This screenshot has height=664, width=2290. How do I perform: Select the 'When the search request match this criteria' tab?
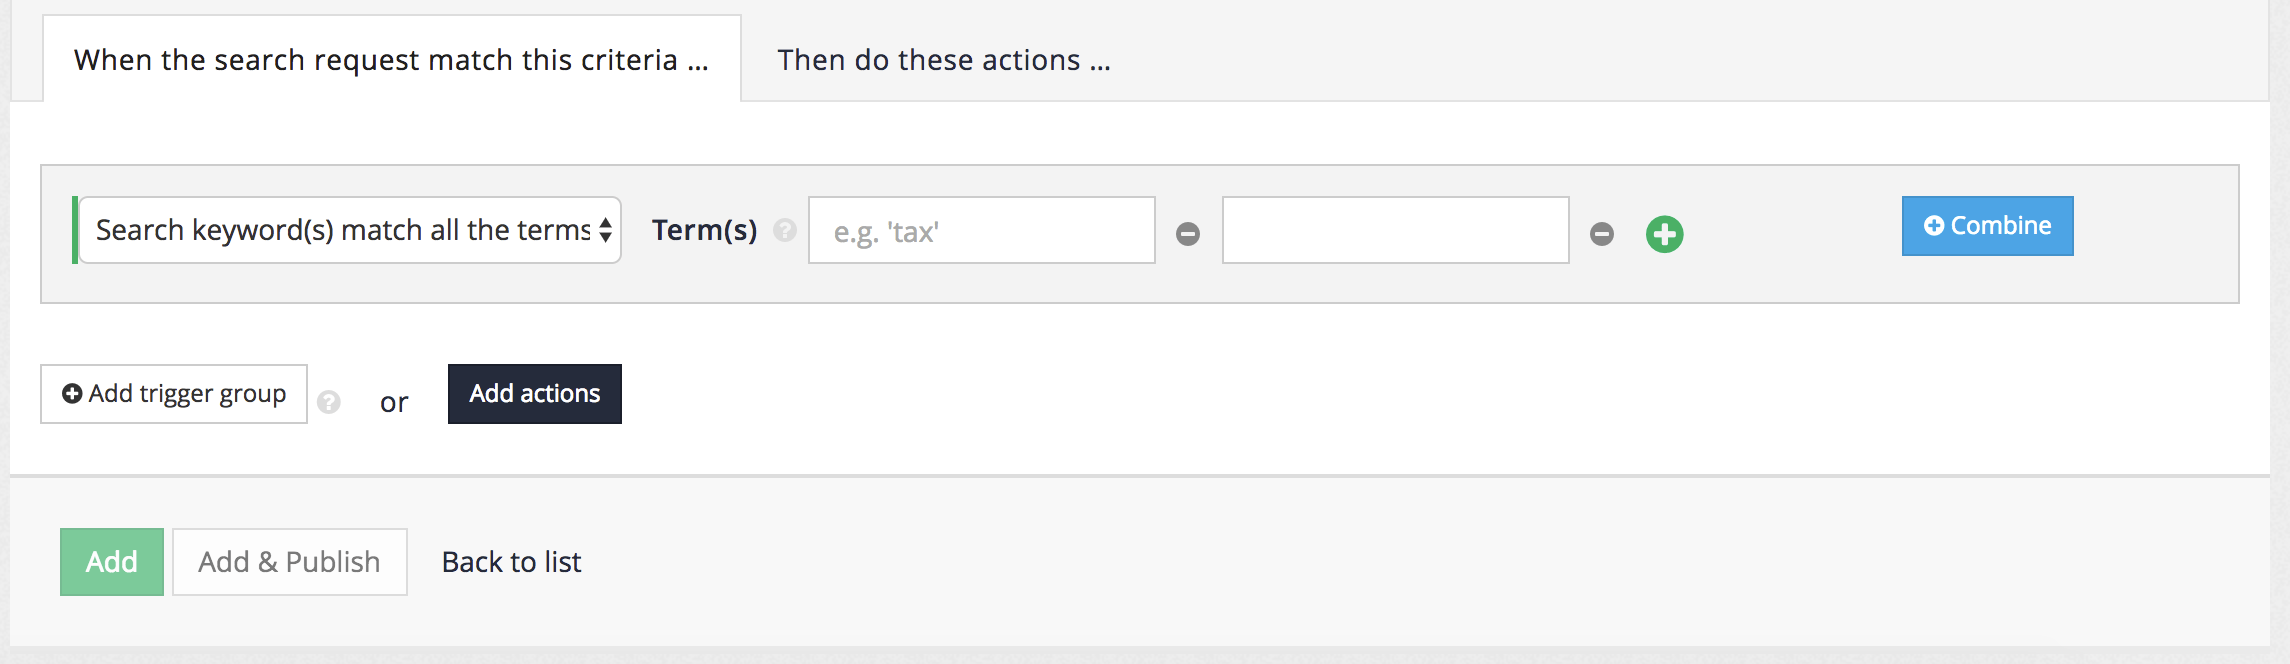tap(390, 59)
